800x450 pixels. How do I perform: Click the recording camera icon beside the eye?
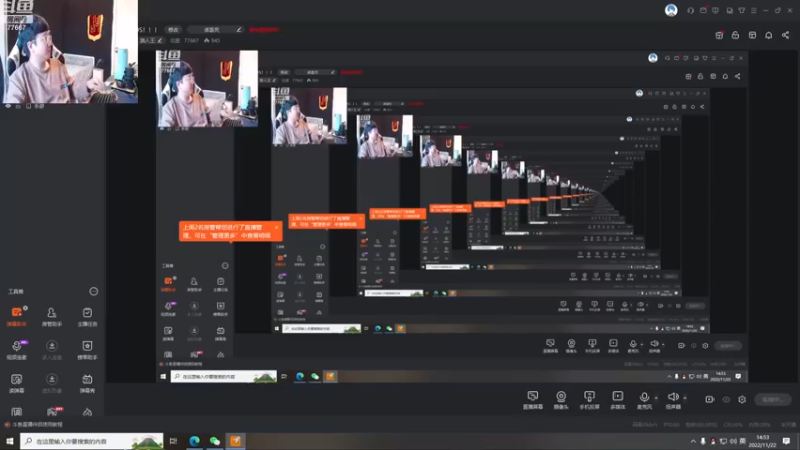710,399
